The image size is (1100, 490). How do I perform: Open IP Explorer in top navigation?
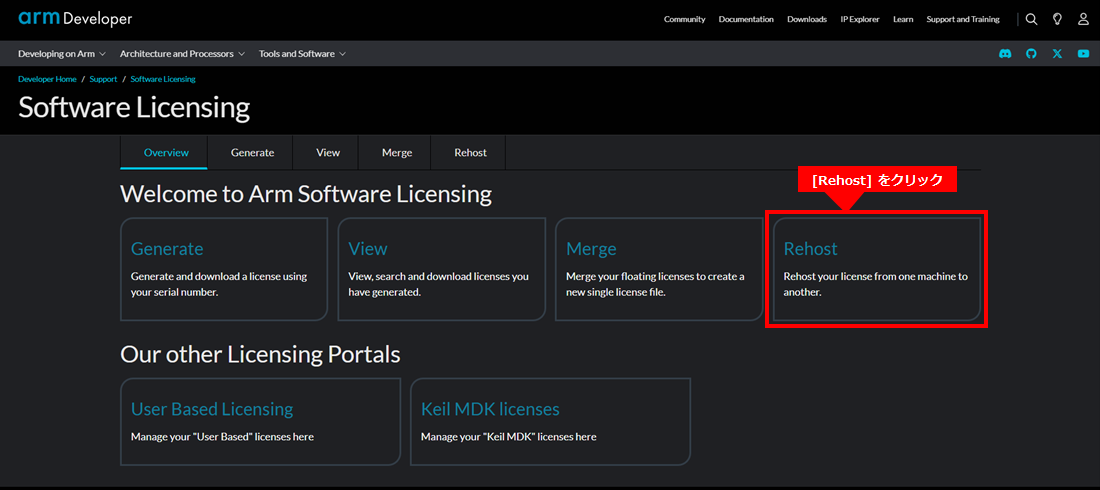[x=860, y=20]
